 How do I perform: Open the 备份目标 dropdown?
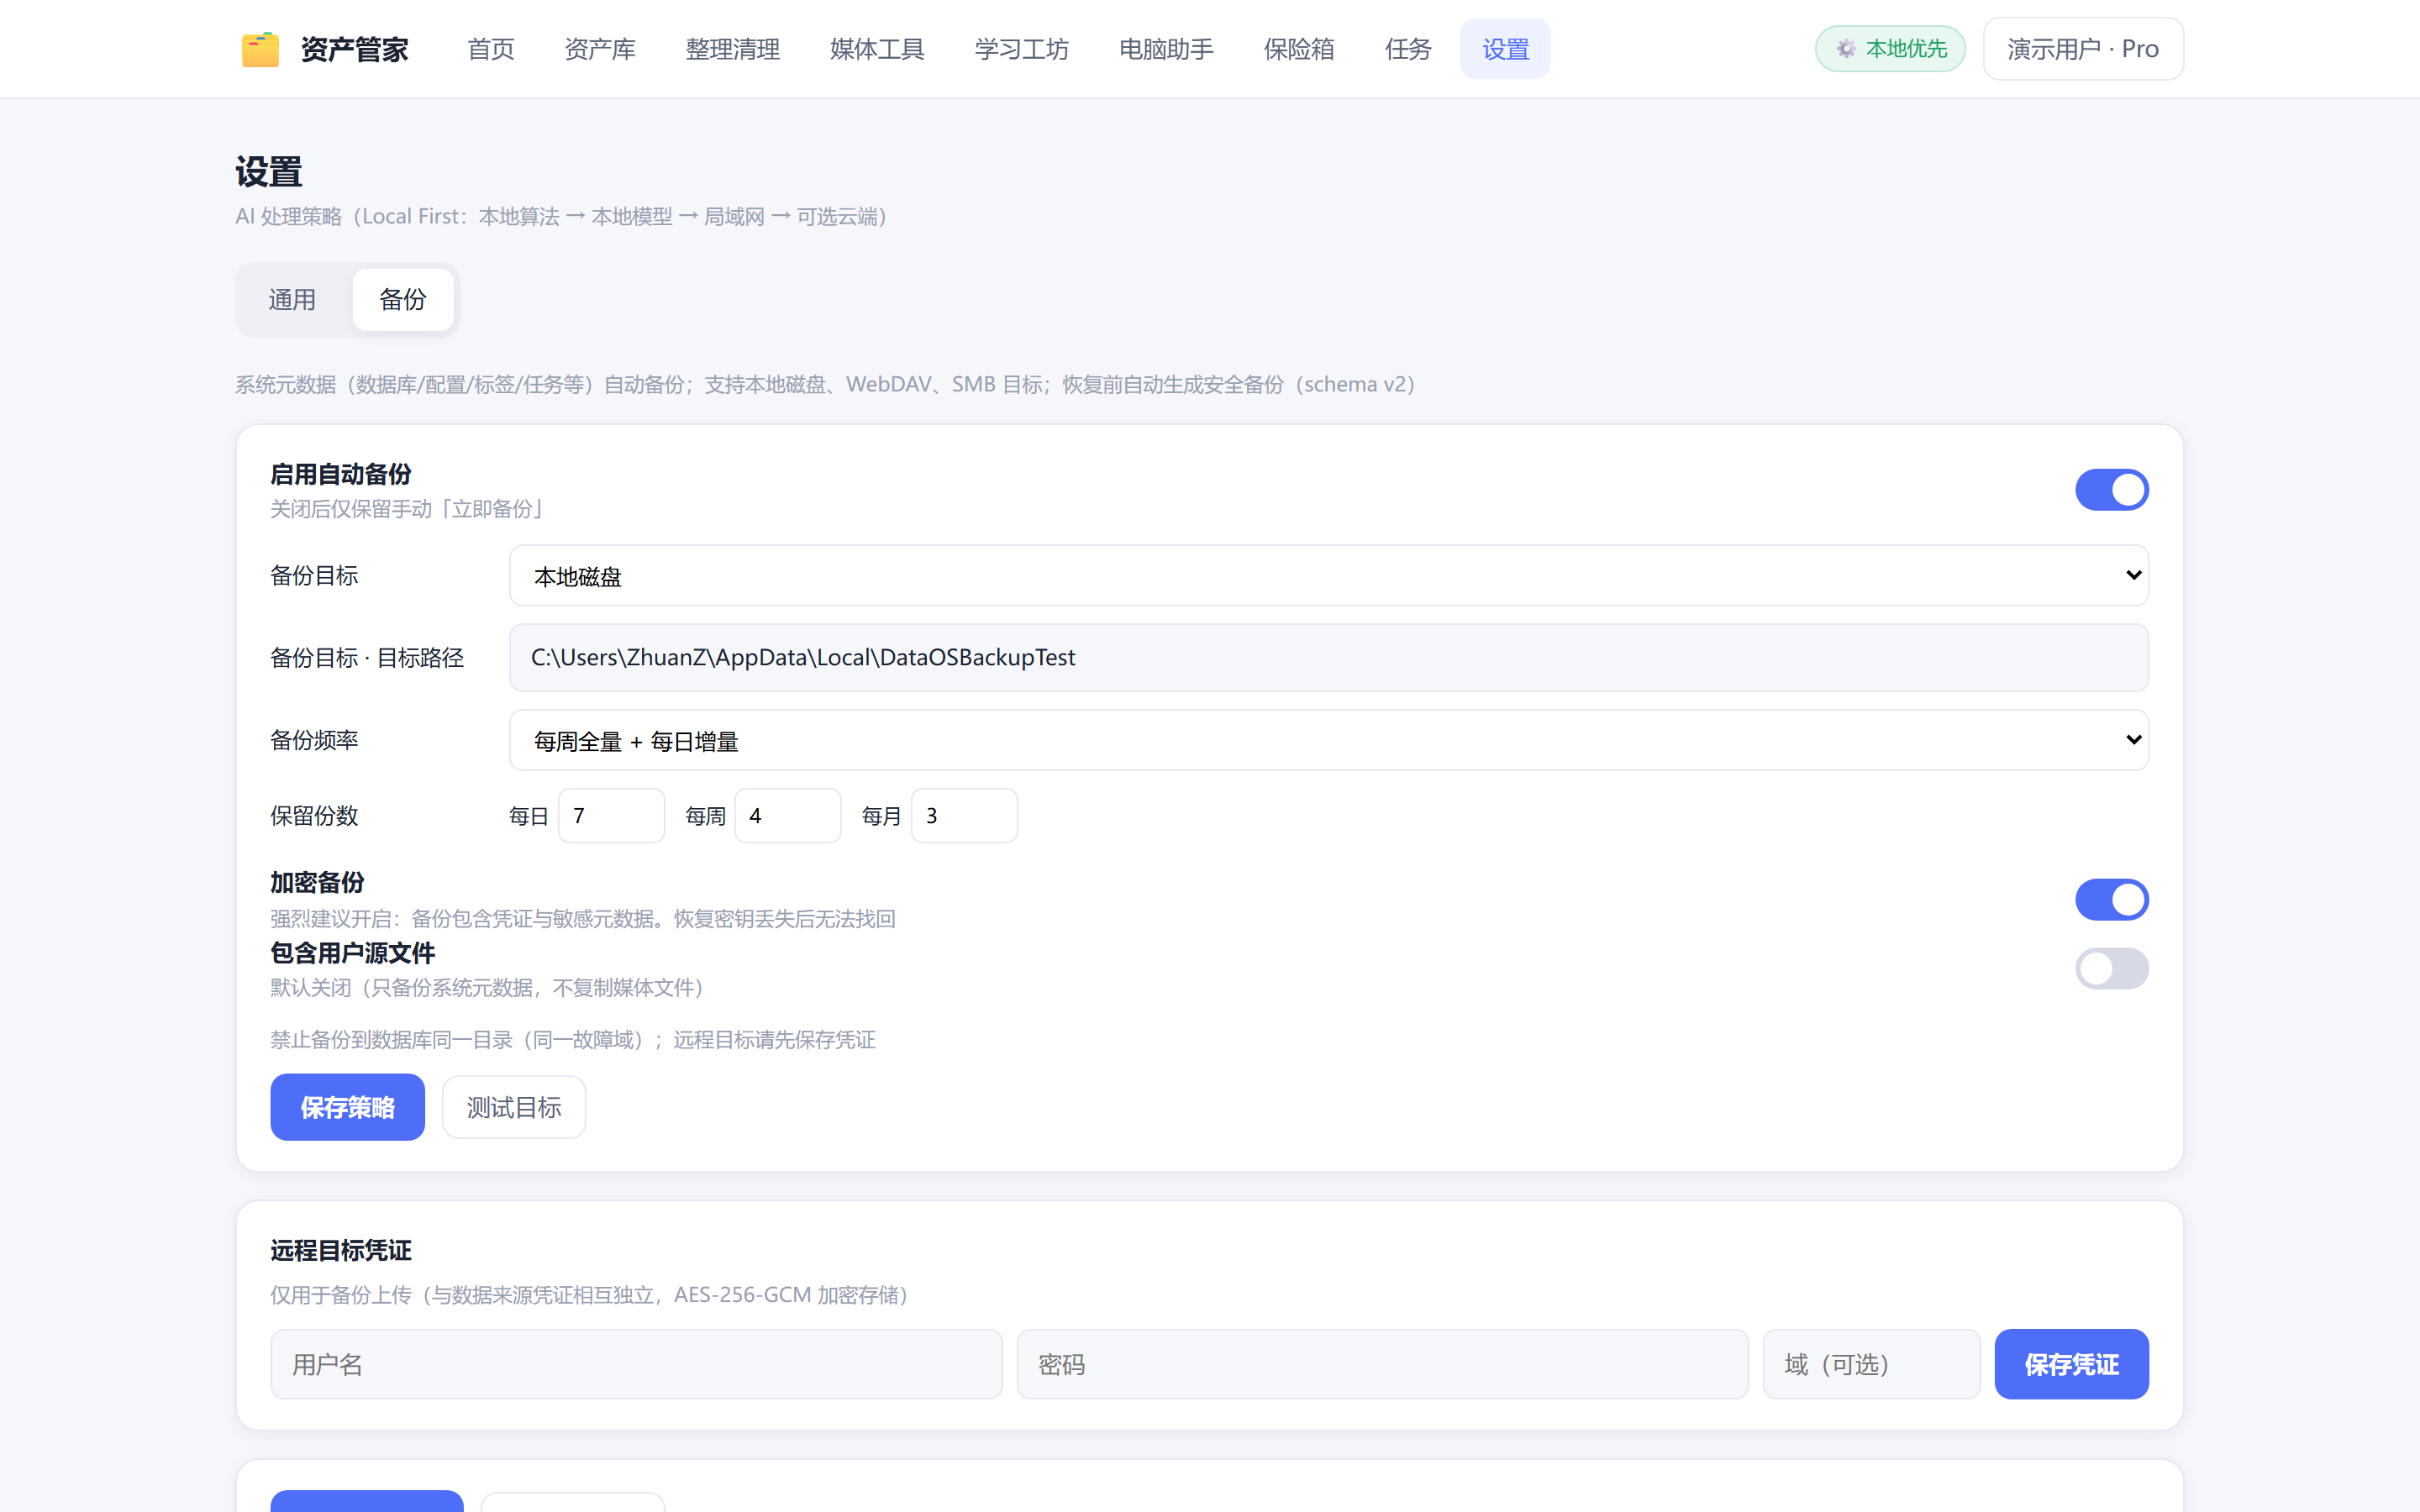[1328, 576]
